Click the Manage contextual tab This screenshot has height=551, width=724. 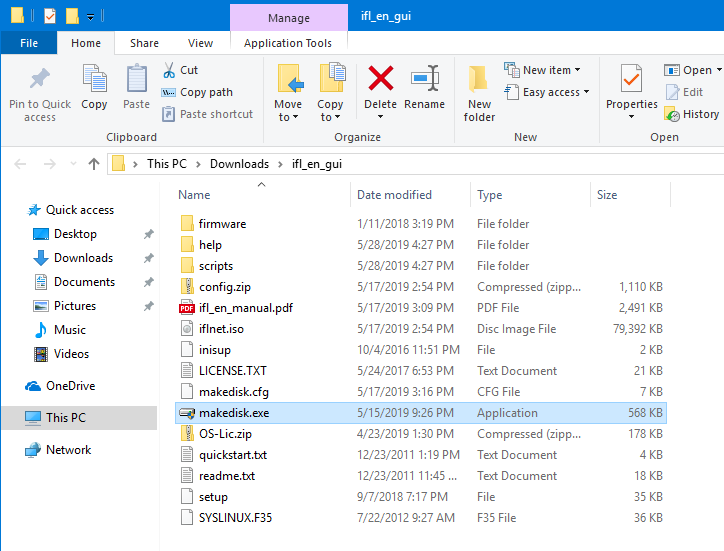tap(289, 18)
